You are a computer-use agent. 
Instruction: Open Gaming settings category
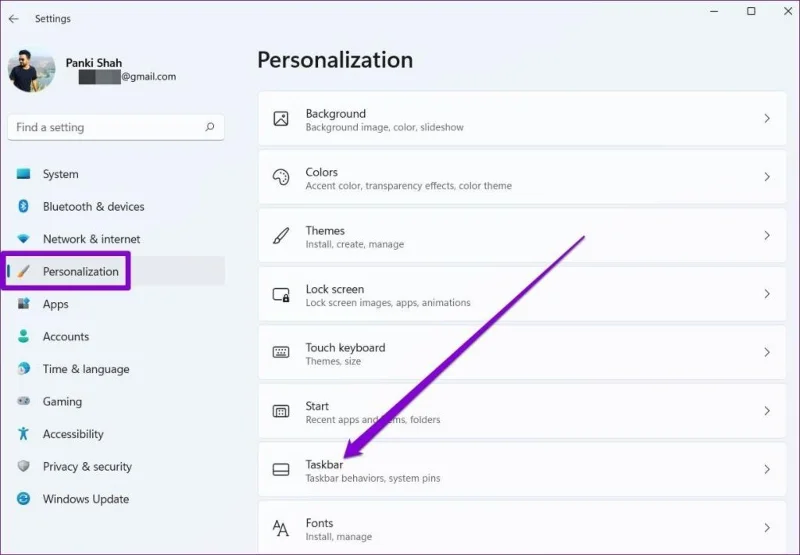pos(116,401)
